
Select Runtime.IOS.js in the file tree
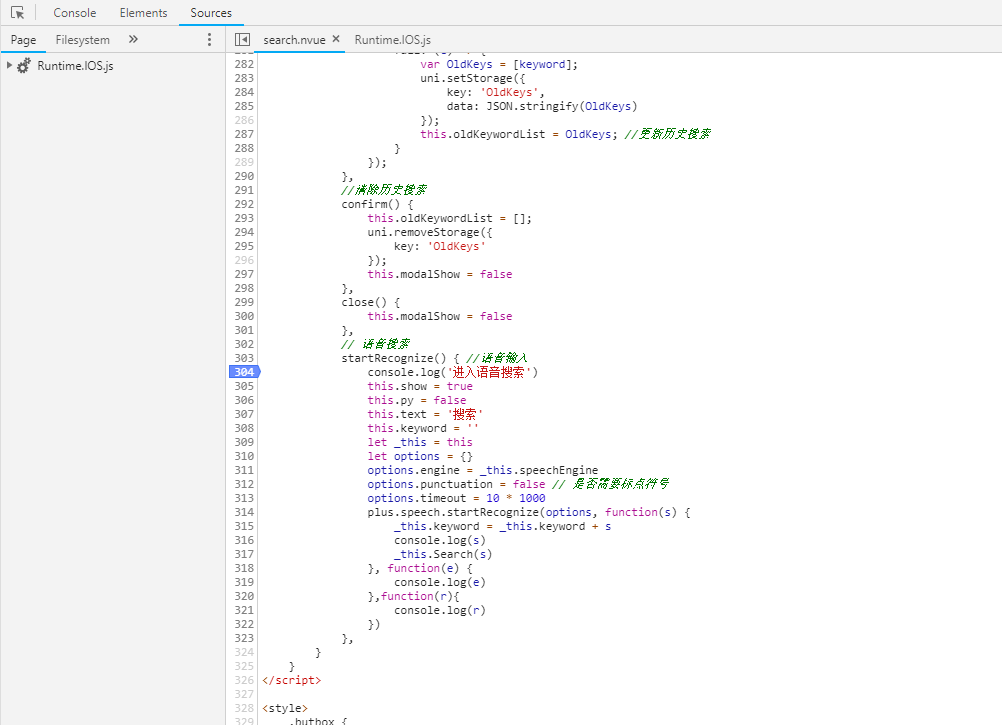(75, 66)
